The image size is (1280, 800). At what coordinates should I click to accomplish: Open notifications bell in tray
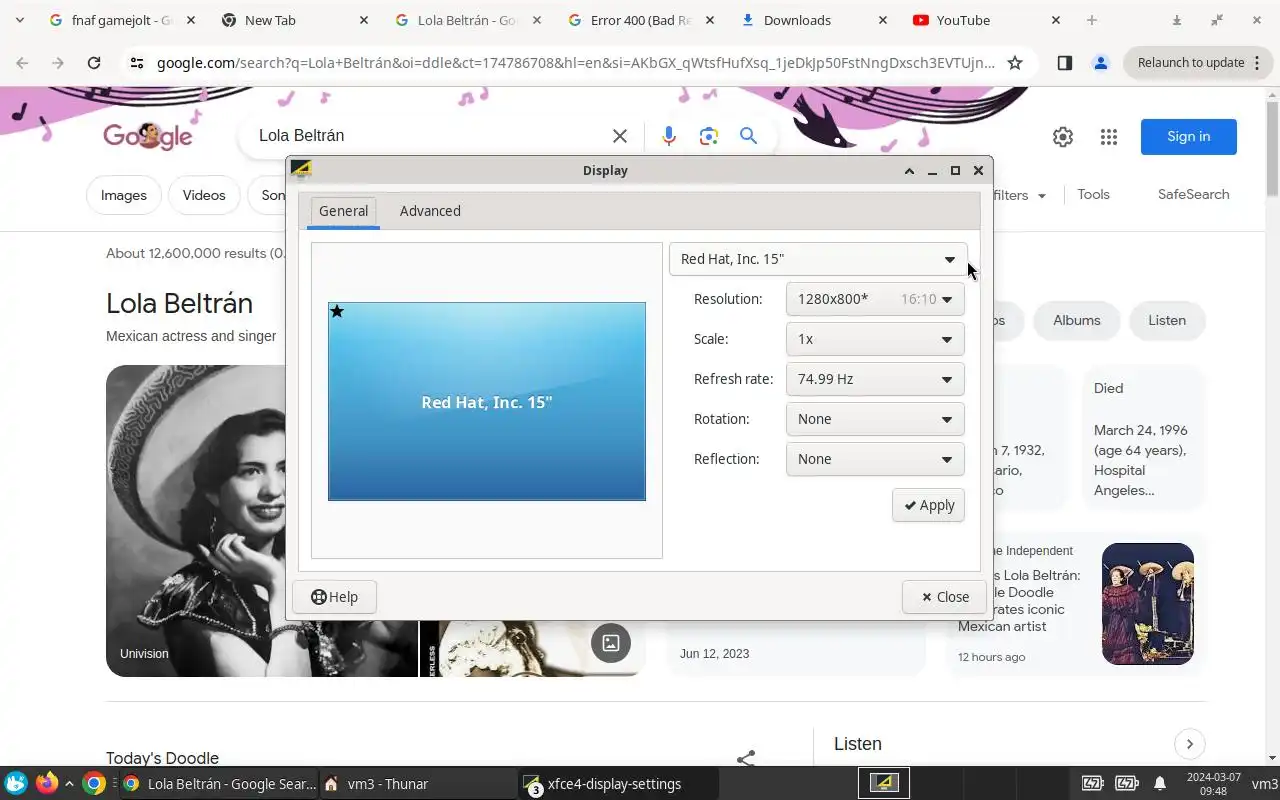[1160, 783]
